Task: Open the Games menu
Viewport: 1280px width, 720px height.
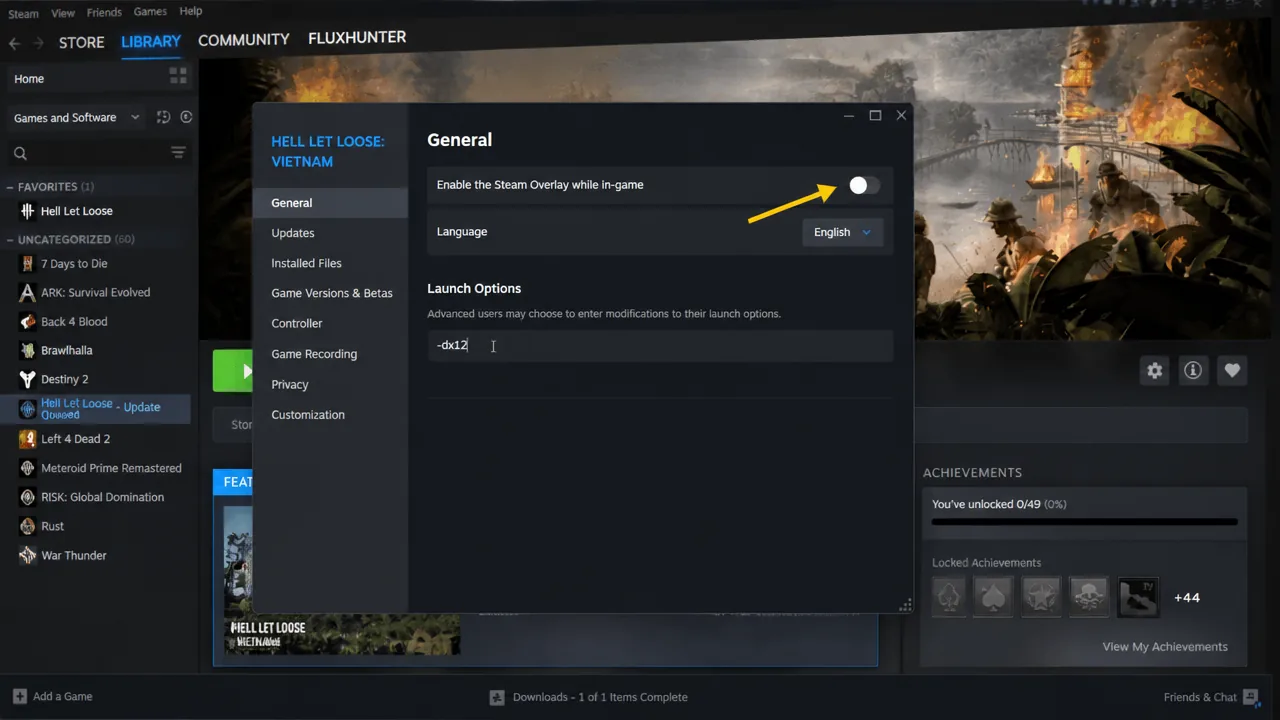Action: (x=150, y=12)
